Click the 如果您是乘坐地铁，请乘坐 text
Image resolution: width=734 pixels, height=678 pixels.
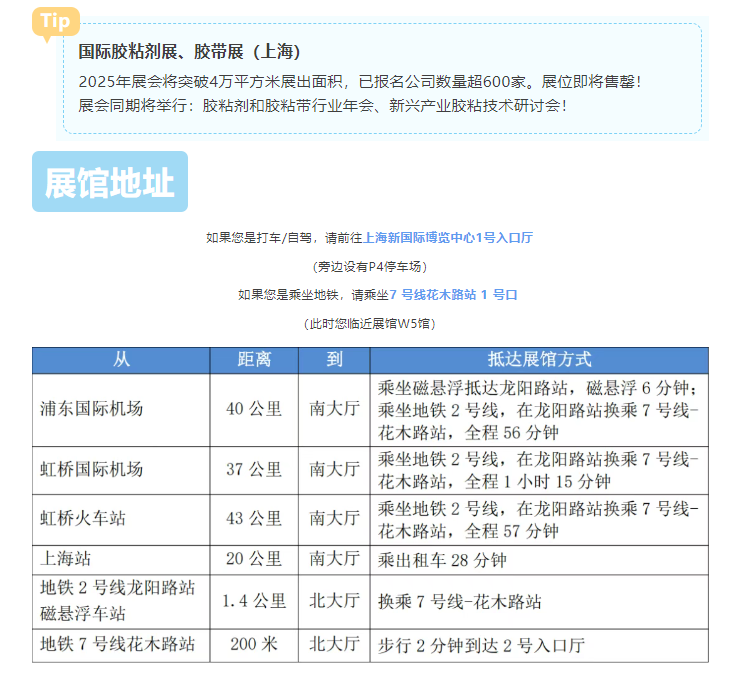(314, 295)
